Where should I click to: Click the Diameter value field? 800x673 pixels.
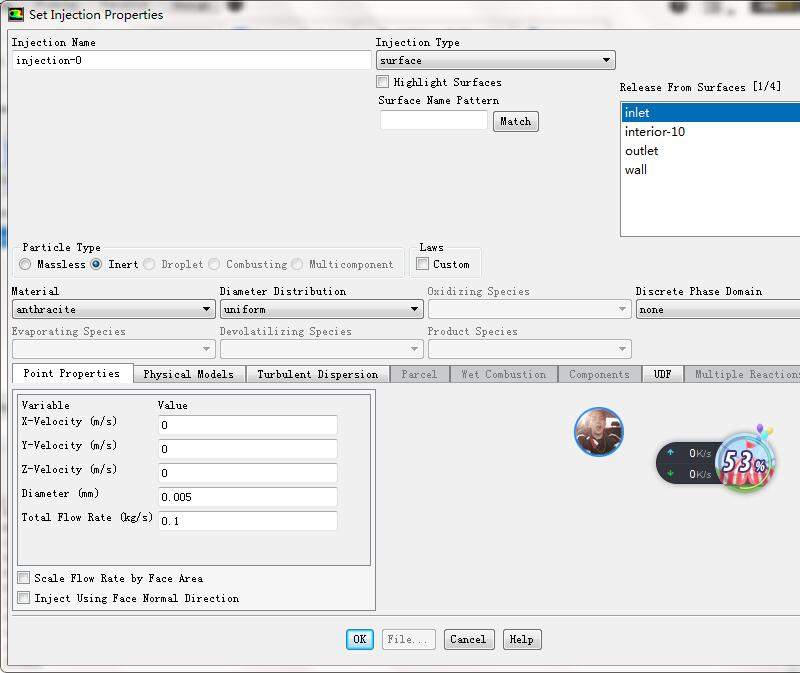[247, 496]
